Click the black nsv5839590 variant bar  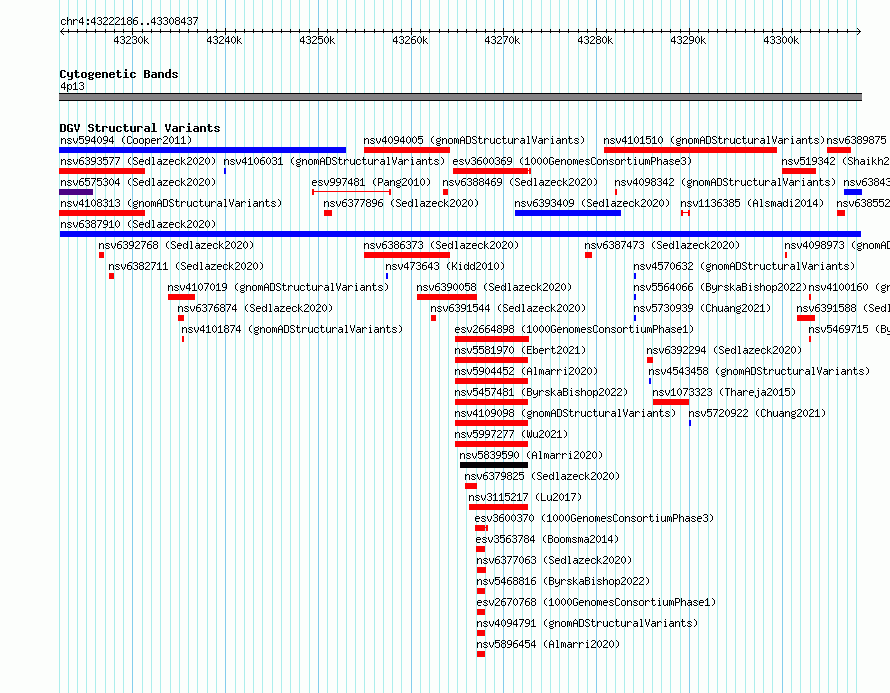tap(494, 465)
